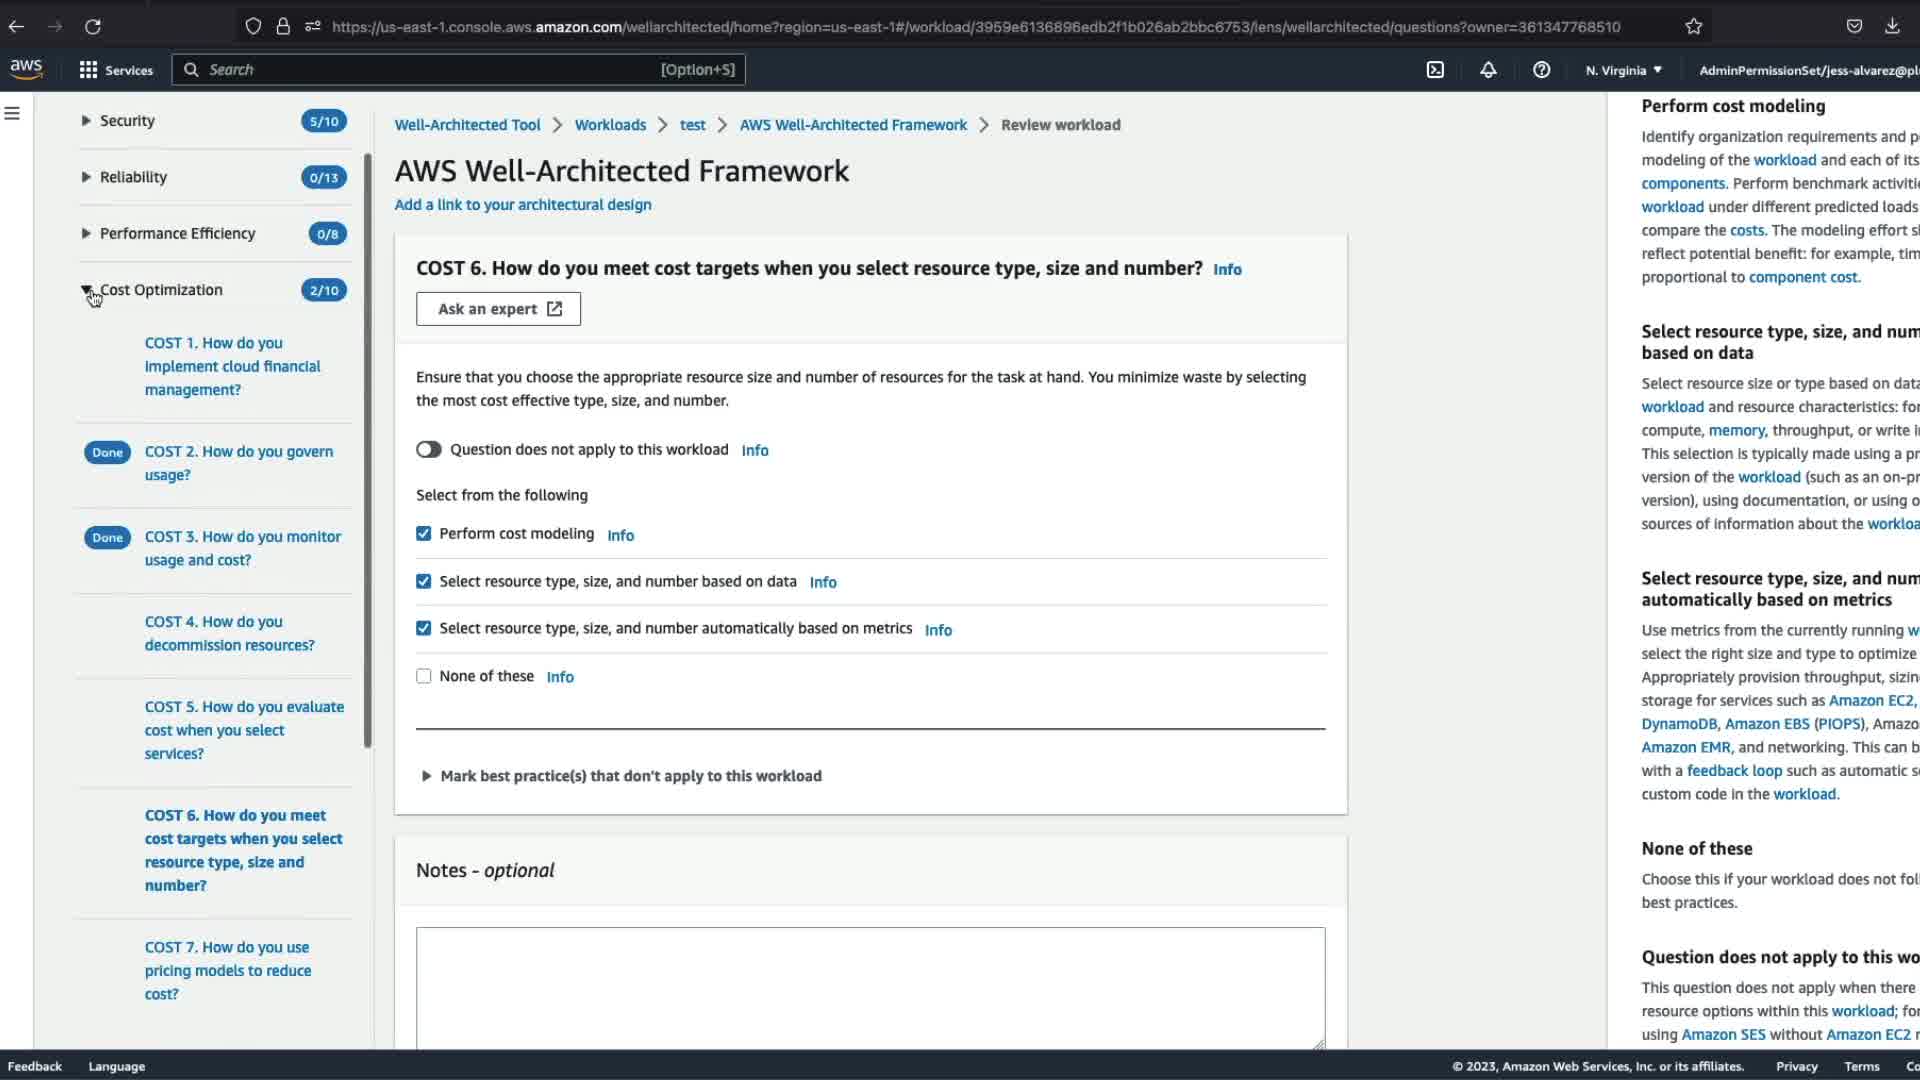Enable 'Question does not apply' toggle

tap(429, 450)
